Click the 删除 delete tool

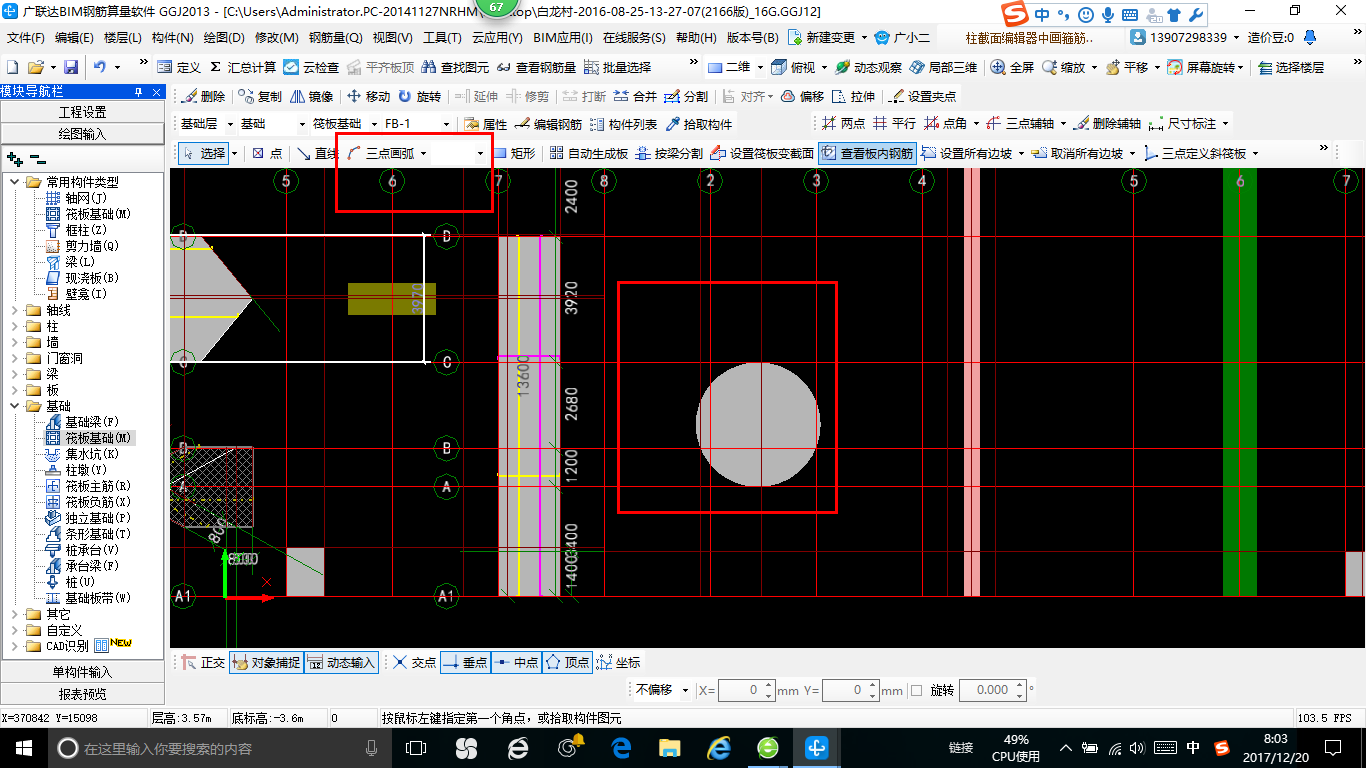pos(204,96)
